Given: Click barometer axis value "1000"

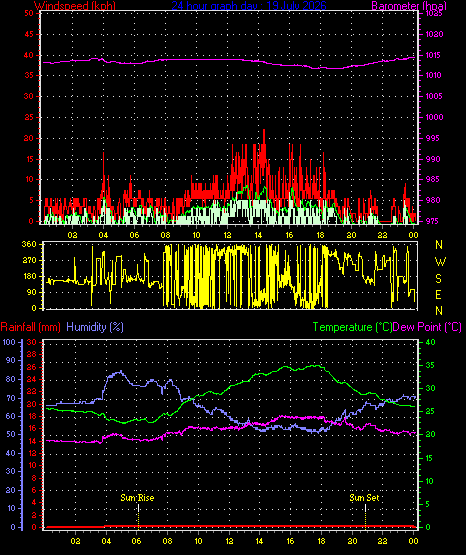Looking at the screenshot, I should click(x=434, y=117).
